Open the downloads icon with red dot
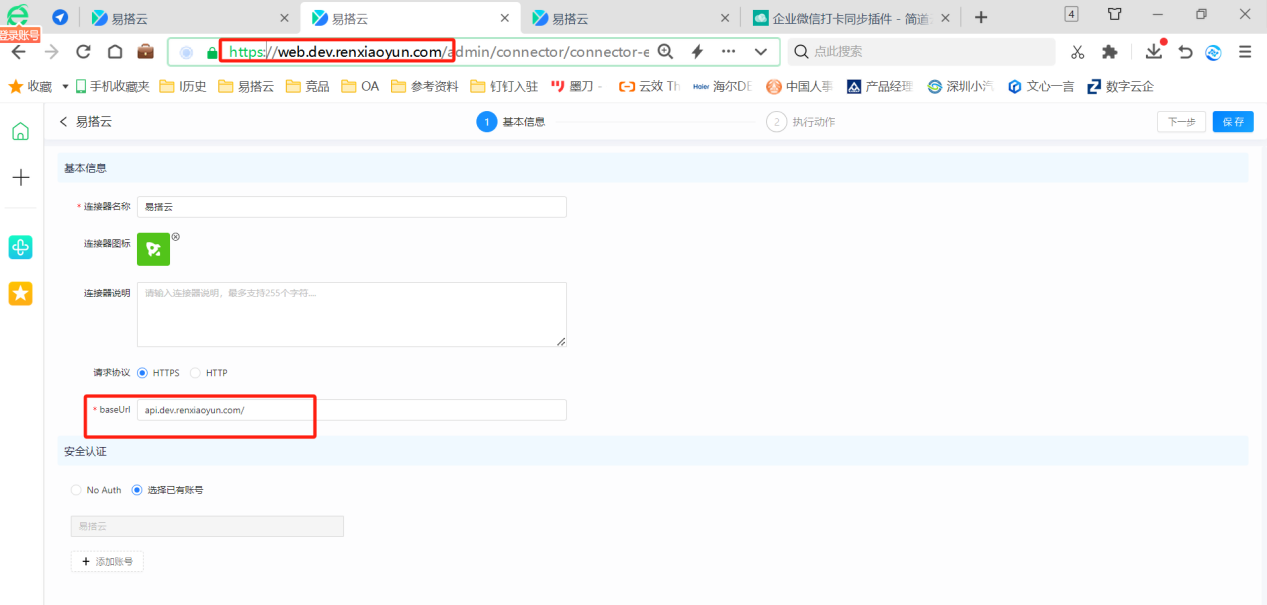1267x605 pixels. [x=1155, y=50]
